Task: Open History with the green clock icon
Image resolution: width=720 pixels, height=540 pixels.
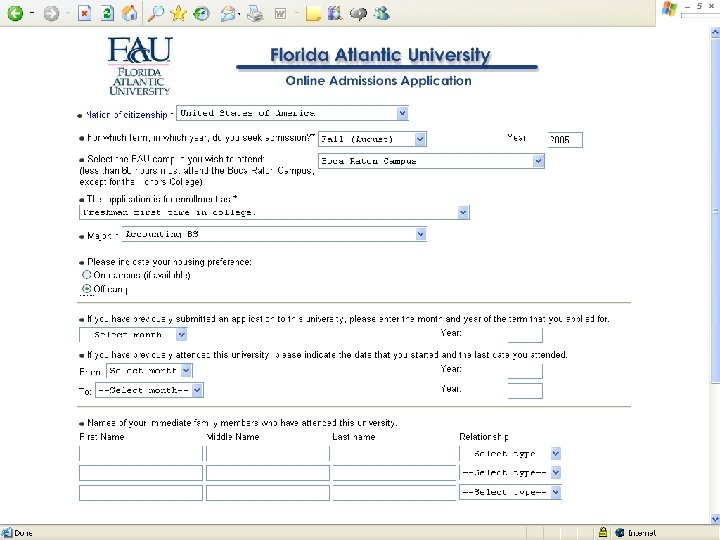Action: click(x=201, y=14)
